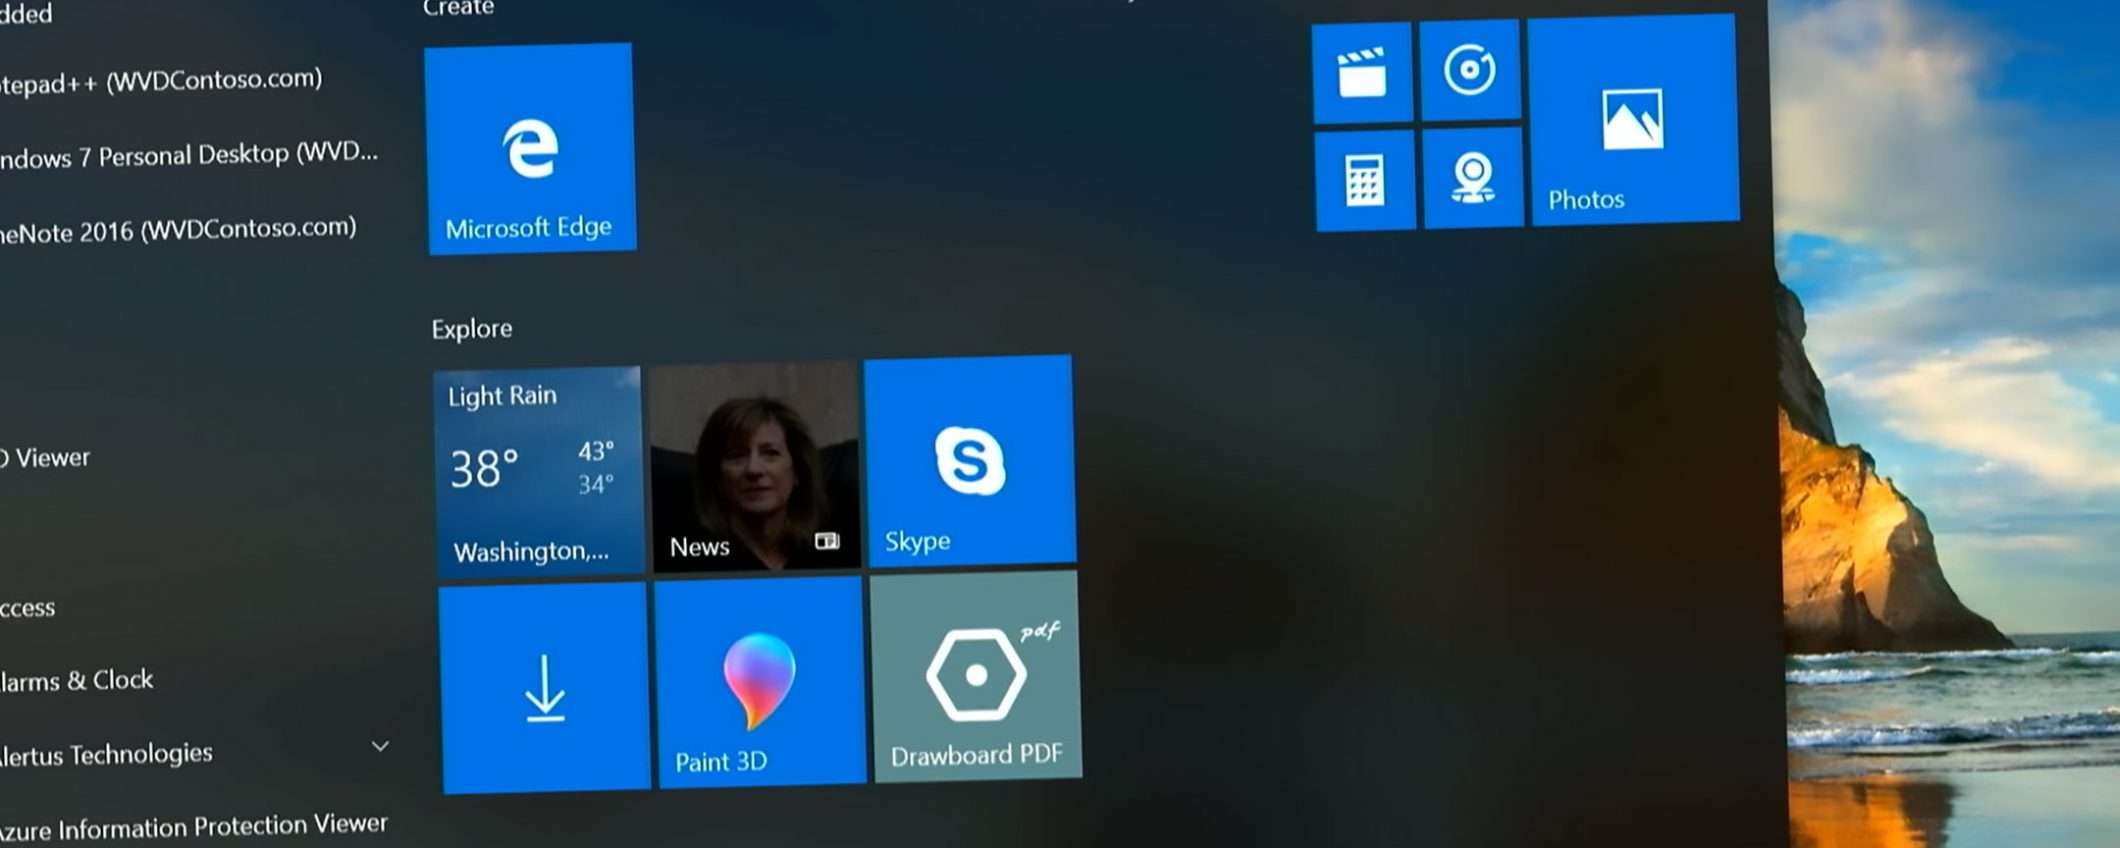Open Azure Information Protection Viewer

193,827
